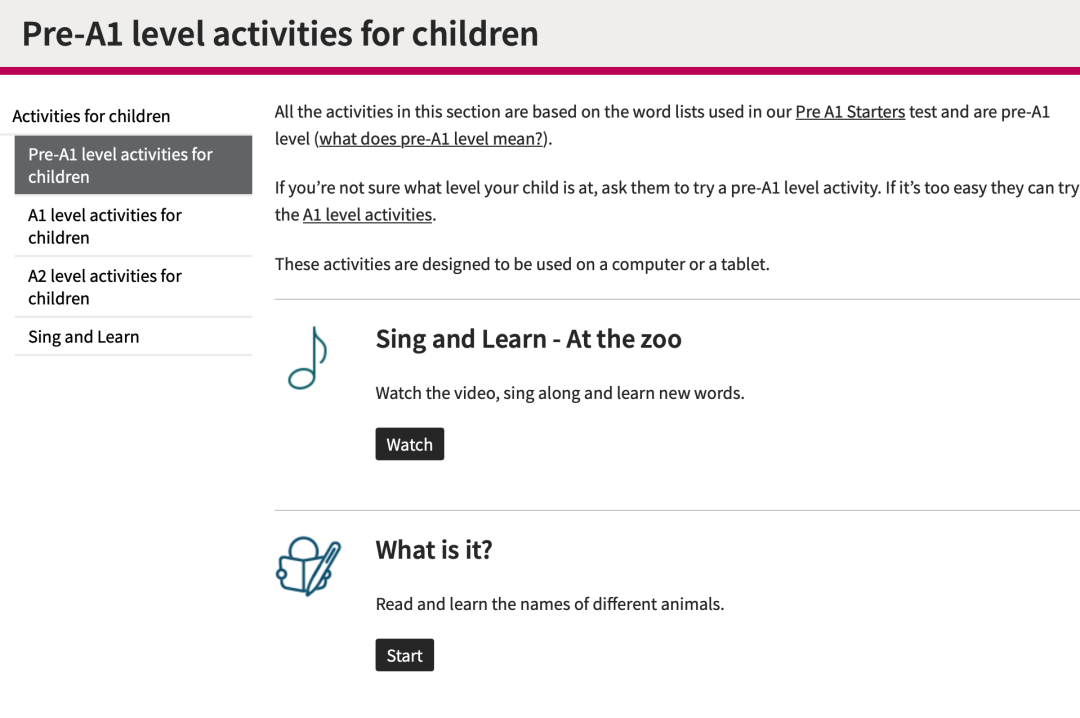Viewport: 1080px width, 718px height.
Task: Click the music note icon
Action: pos(308,358)
